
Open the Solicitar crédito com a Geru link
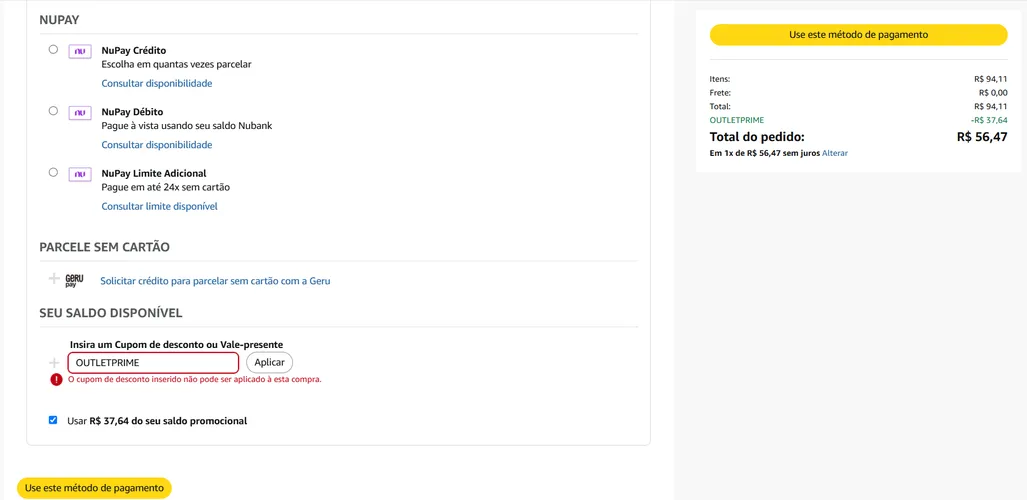tap(215, 281)
